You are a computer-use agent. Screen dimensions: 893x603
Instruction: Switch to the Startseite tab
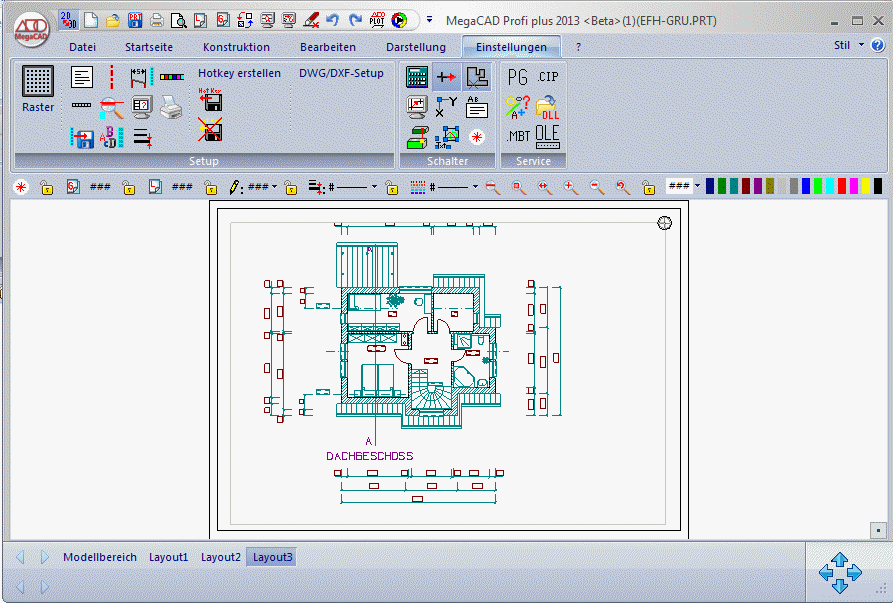coord(149,47)
